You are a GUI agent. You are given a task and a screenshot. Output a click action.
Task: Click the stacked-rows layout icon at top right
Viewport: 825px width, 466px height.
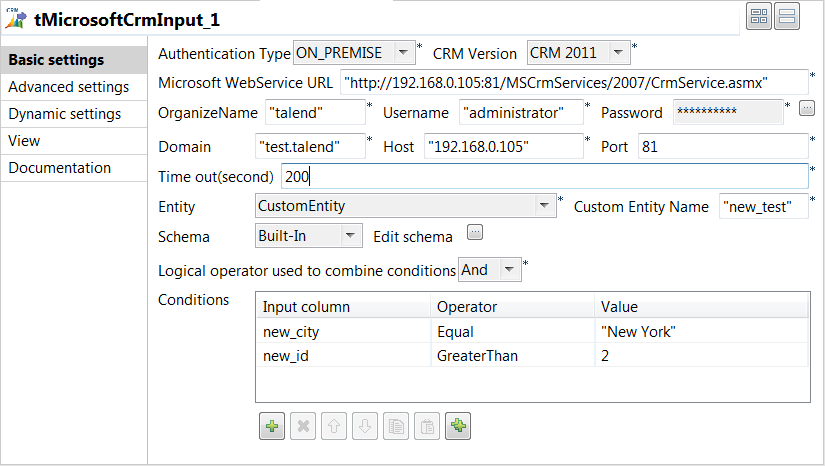coord(786,16)
